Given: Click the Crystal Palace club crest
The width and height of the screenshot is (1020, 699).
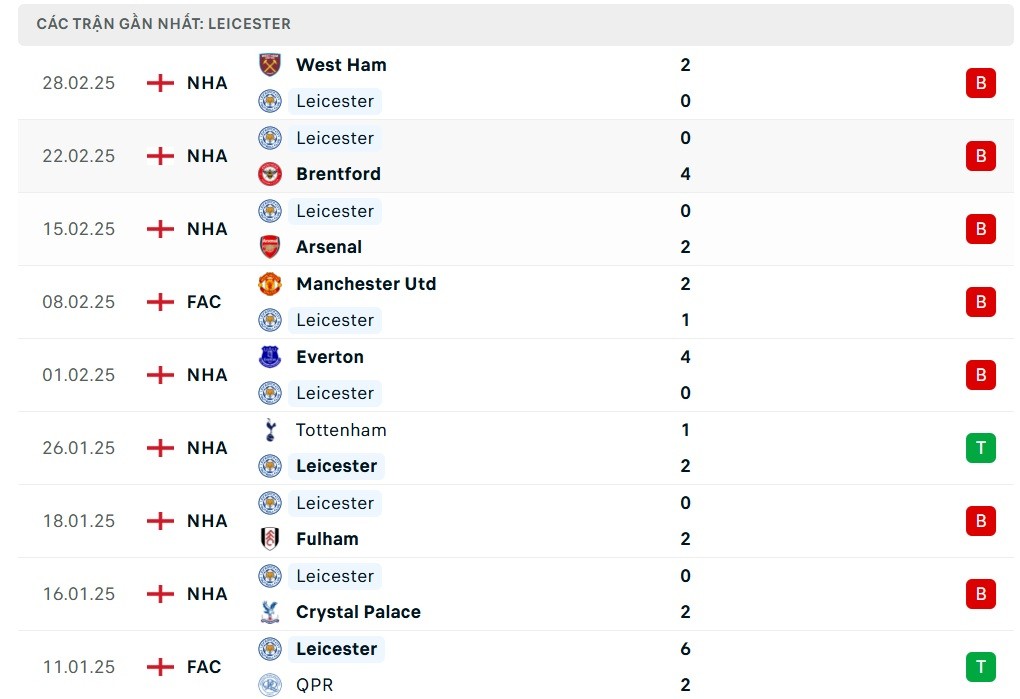Looking at the screenshot, I should pos(270,612).
